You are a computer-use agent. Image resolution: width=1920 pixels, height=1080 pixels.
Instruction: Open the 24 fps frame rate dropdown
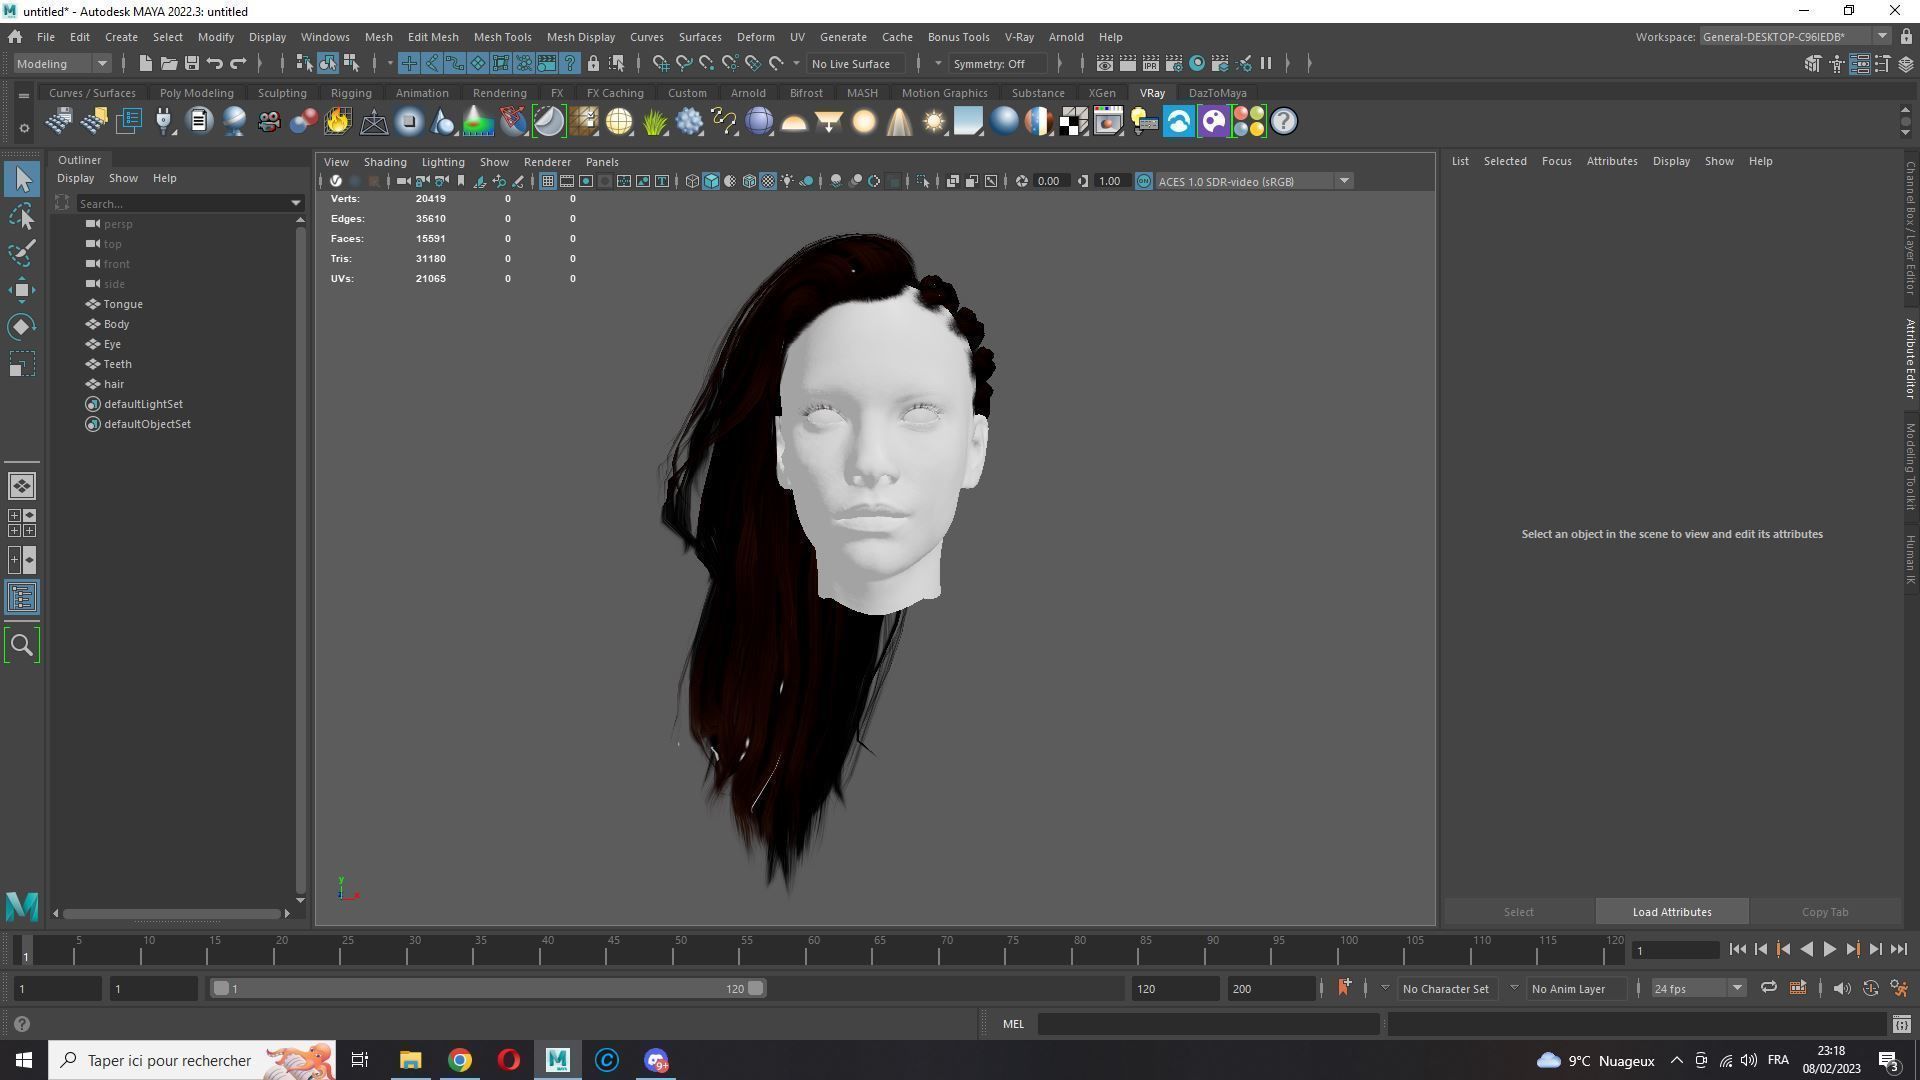[1697, 988]
